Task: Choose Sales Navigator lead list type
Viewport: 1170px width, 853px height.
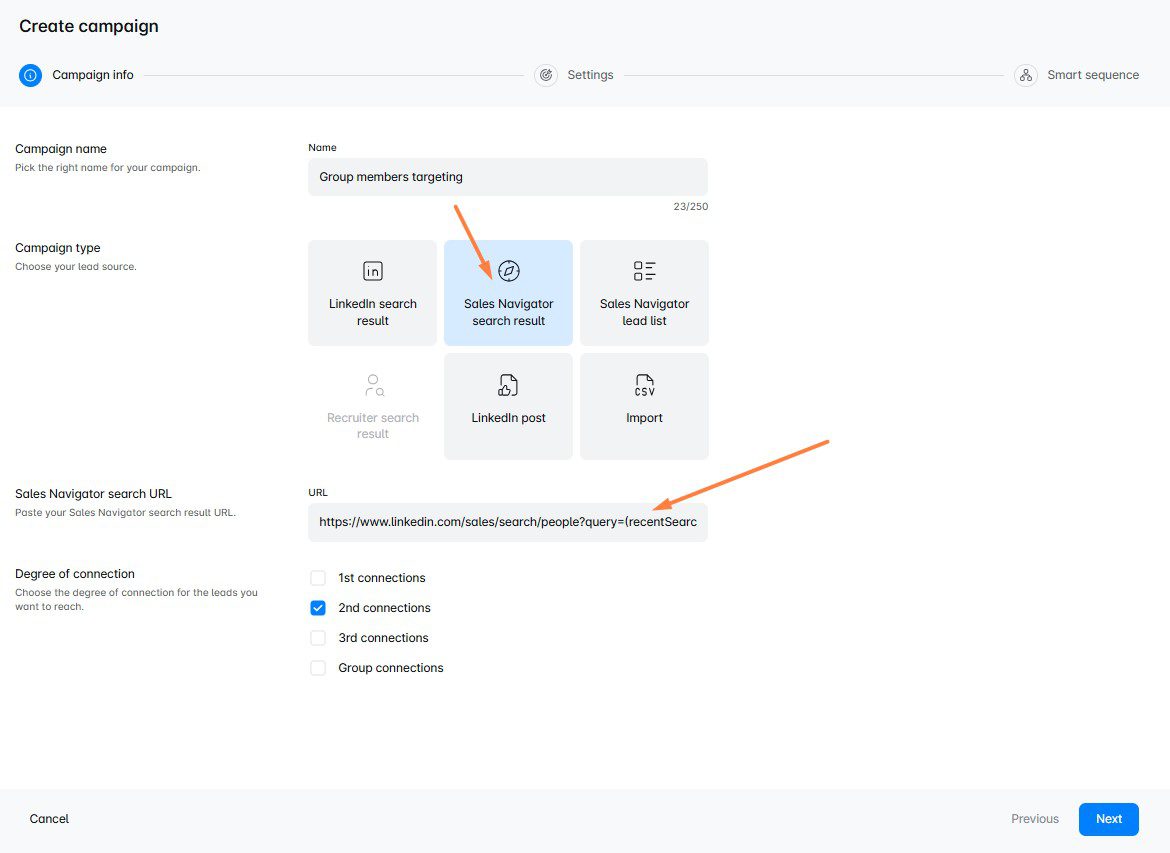Action: [644, 293]
